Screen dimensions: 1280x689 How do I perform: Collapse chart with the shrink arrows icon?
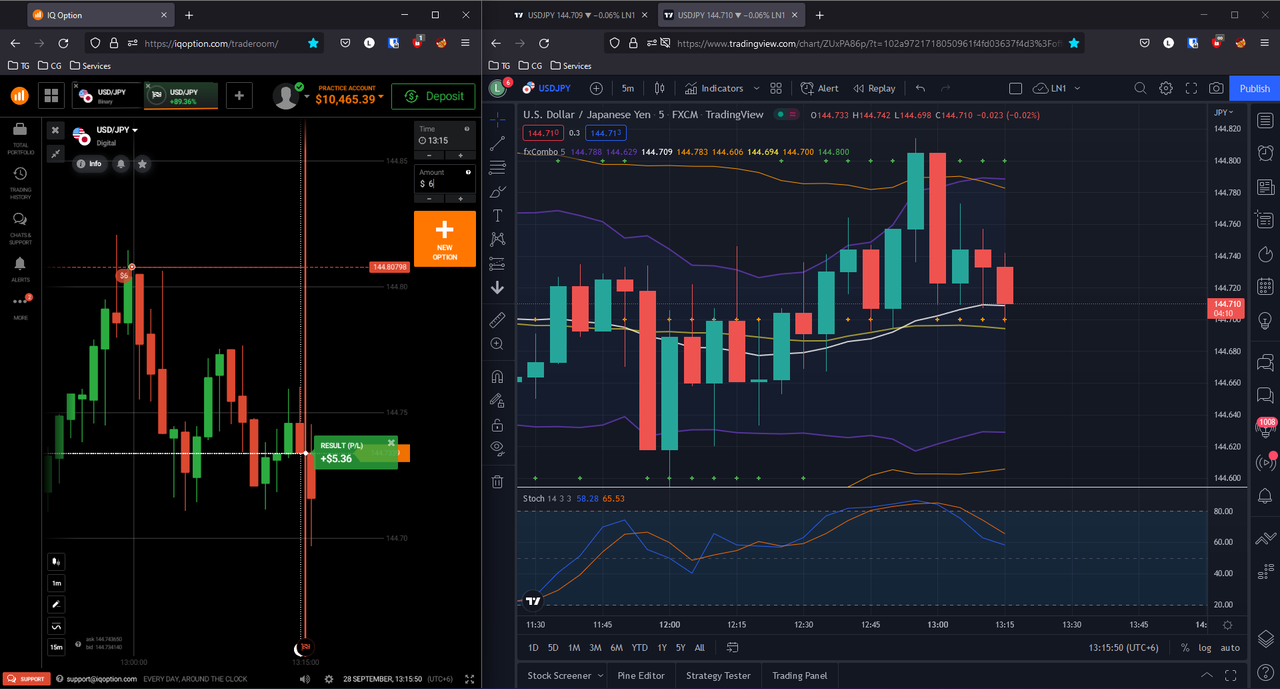(55, 153)
